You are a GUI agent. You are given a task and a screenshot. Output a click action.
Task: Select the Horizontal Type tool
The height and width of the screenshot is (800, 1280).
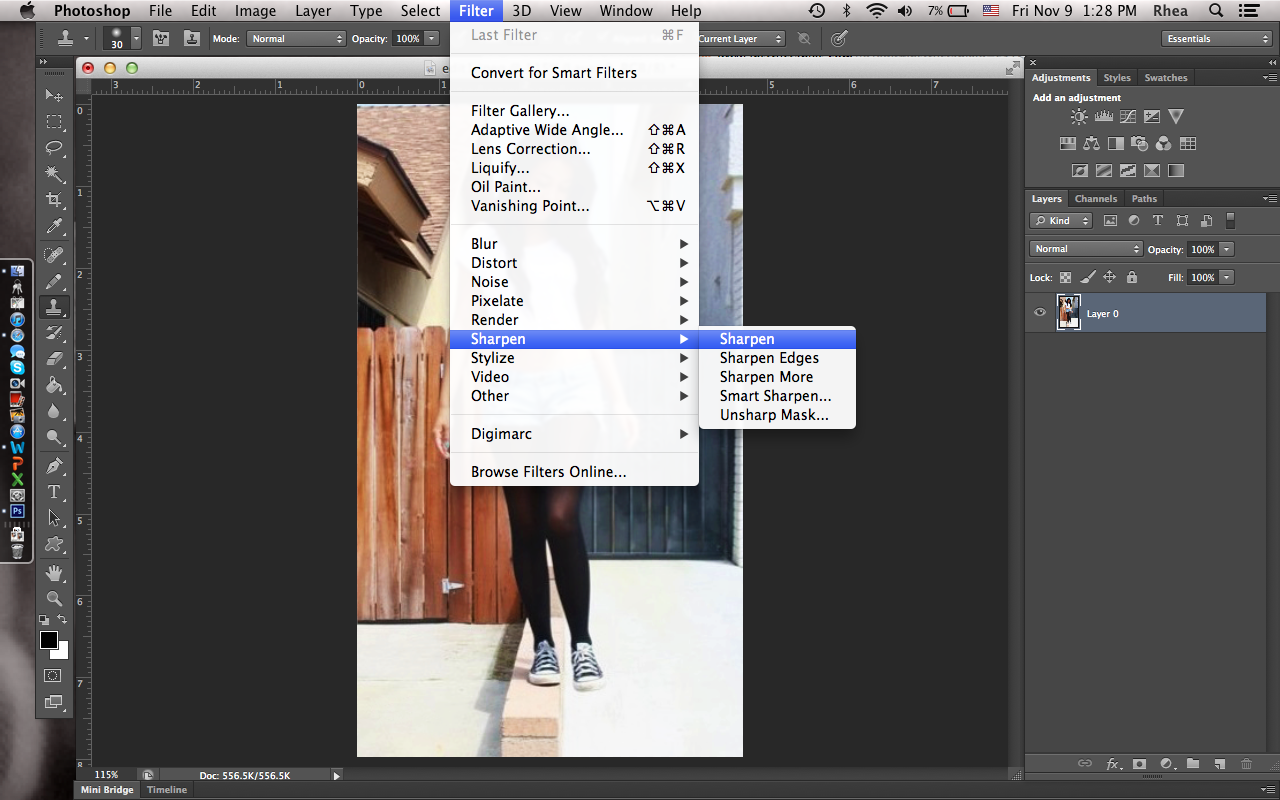coord(54,492)
